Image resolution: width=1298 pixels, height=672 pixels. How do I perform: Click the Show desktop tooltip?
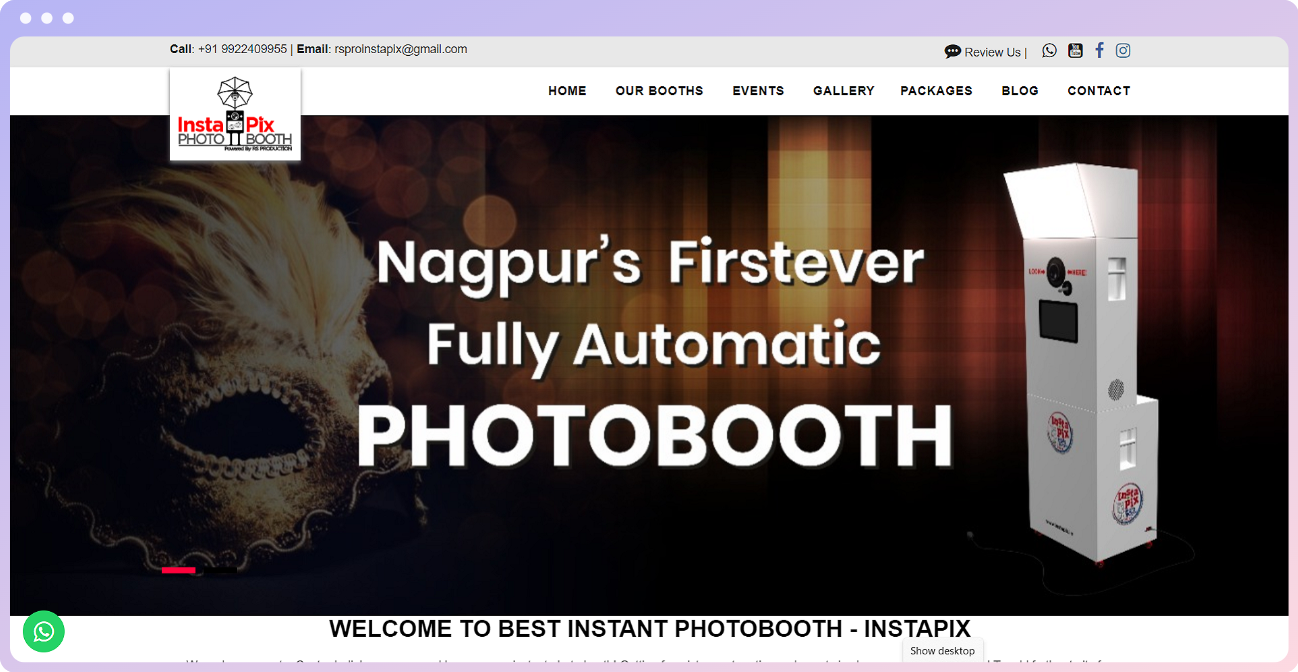[x=942, y=651]
